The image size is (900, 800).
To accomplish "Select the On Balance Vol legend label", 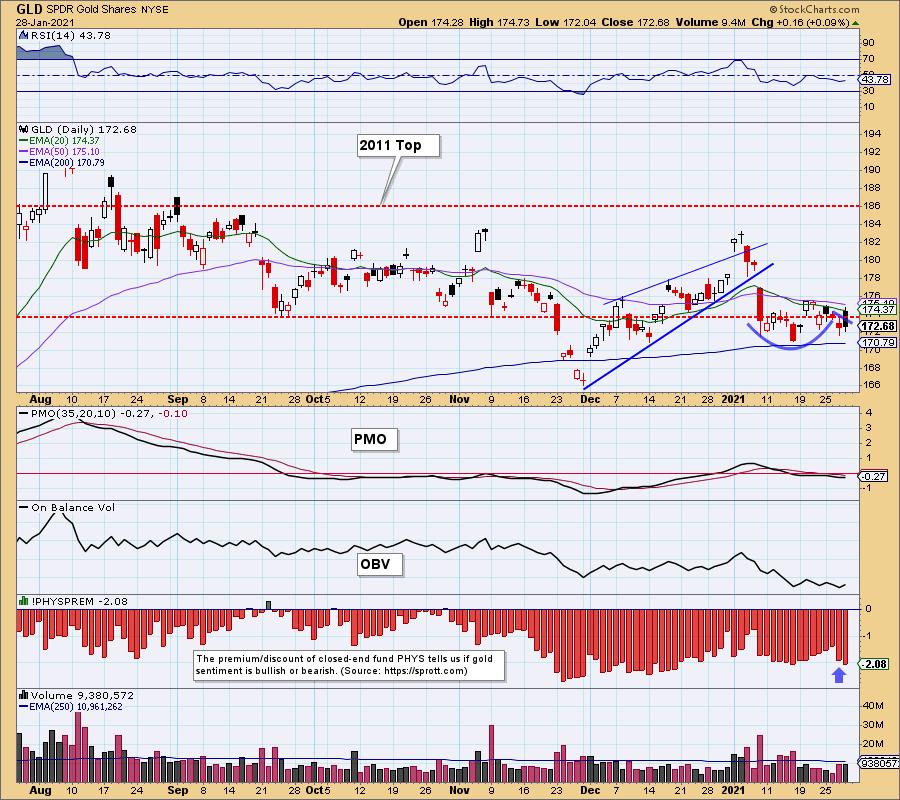I will click(x=67, y=507).
